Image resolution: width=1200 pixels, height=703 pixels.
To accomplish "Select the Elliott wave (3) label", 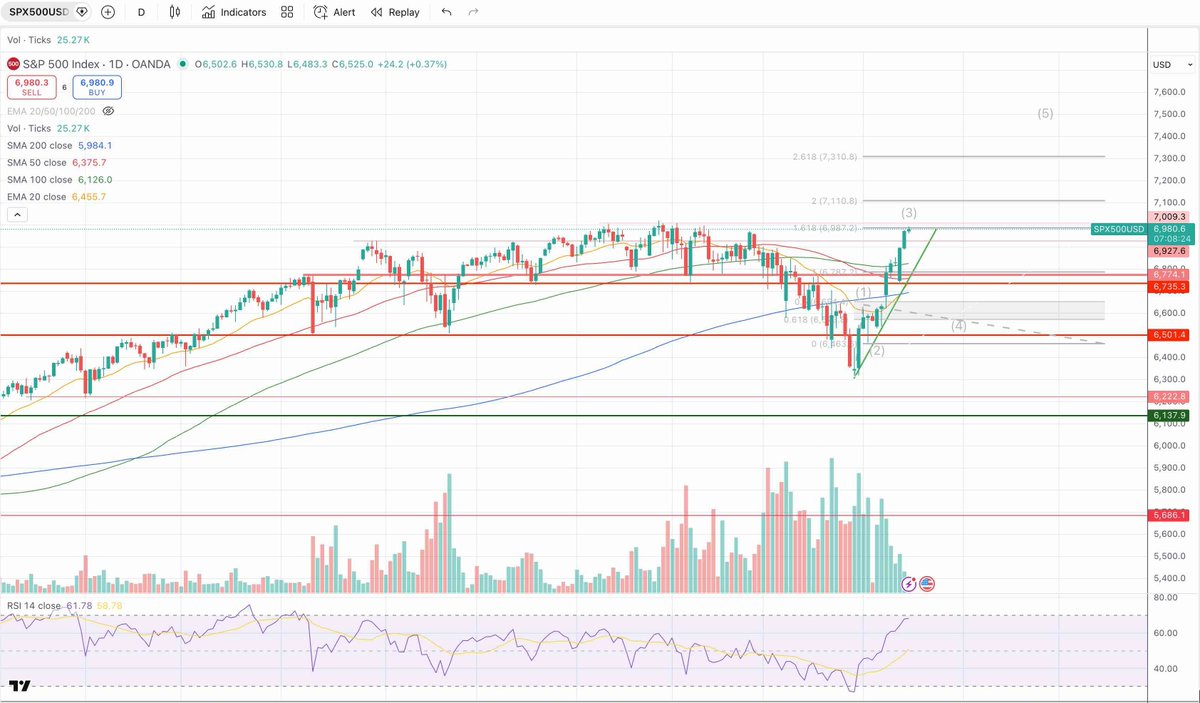I will [909, 213].
